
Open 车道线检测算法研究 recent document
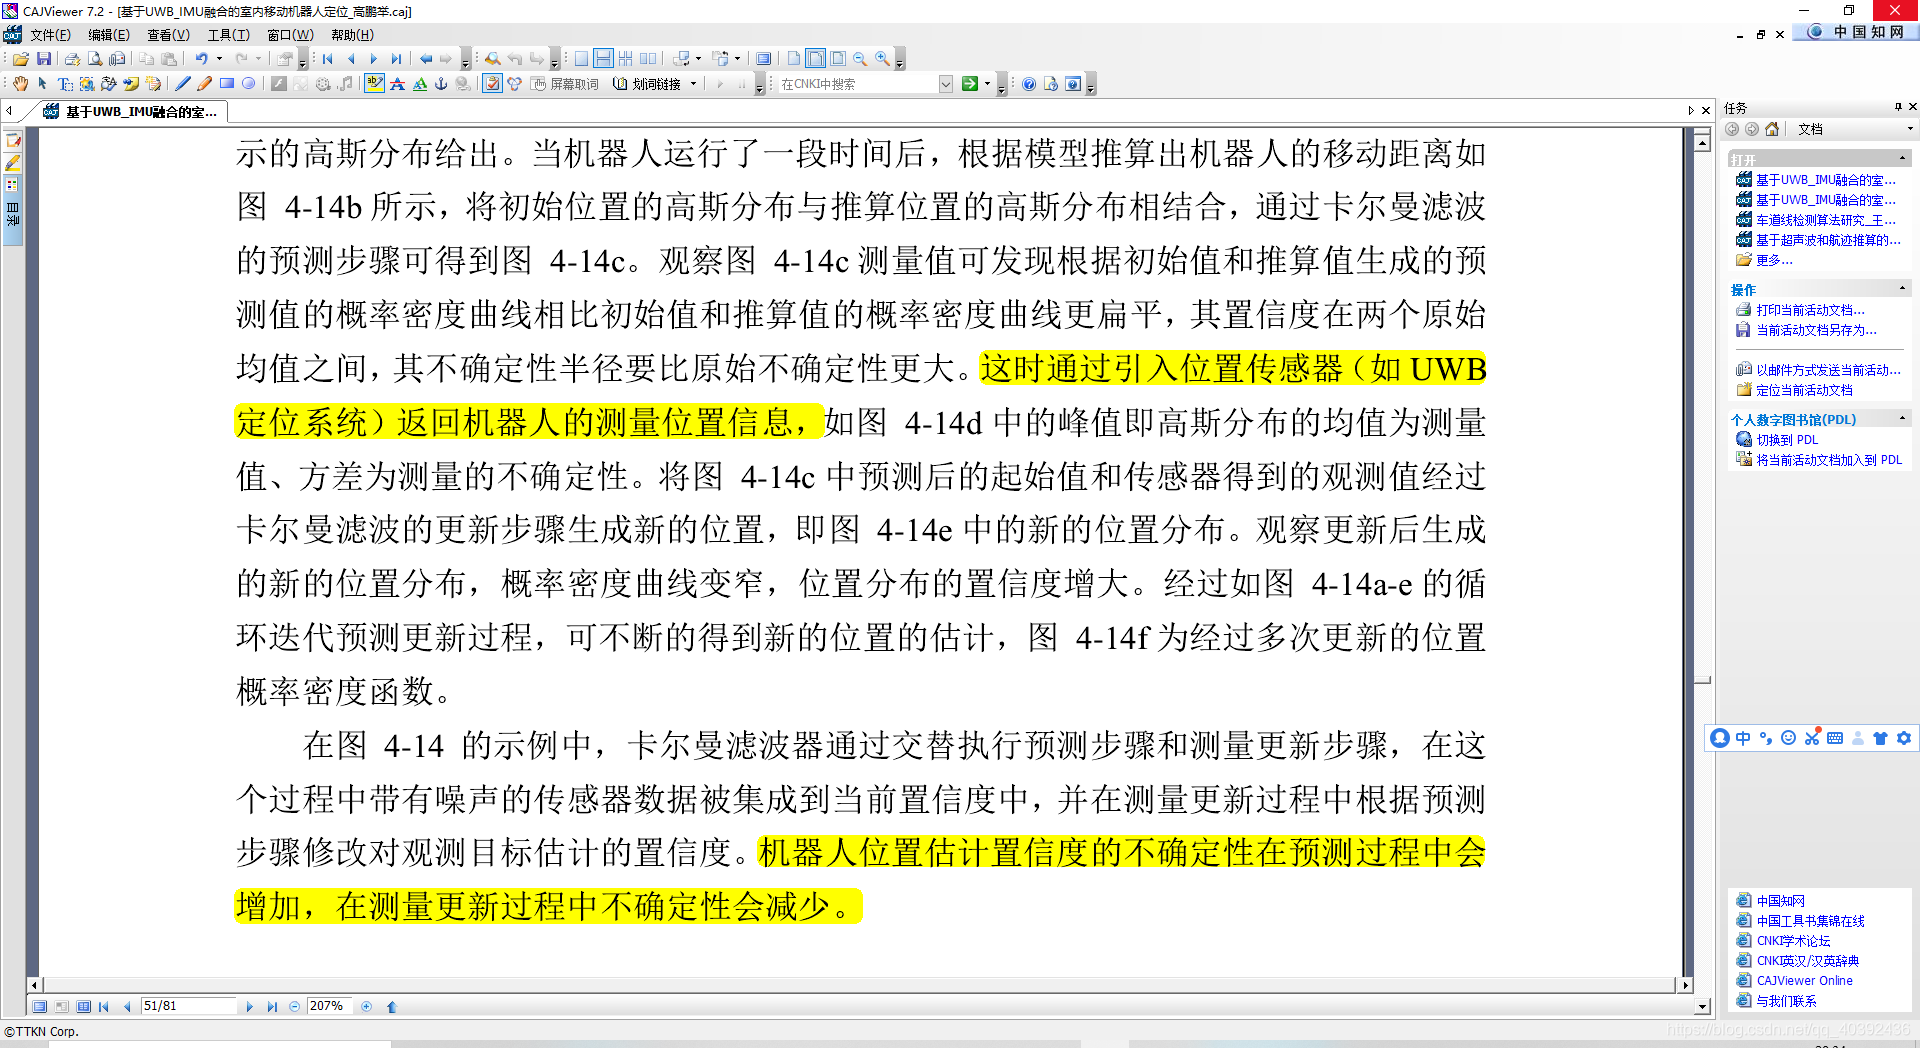[1825, 220]
